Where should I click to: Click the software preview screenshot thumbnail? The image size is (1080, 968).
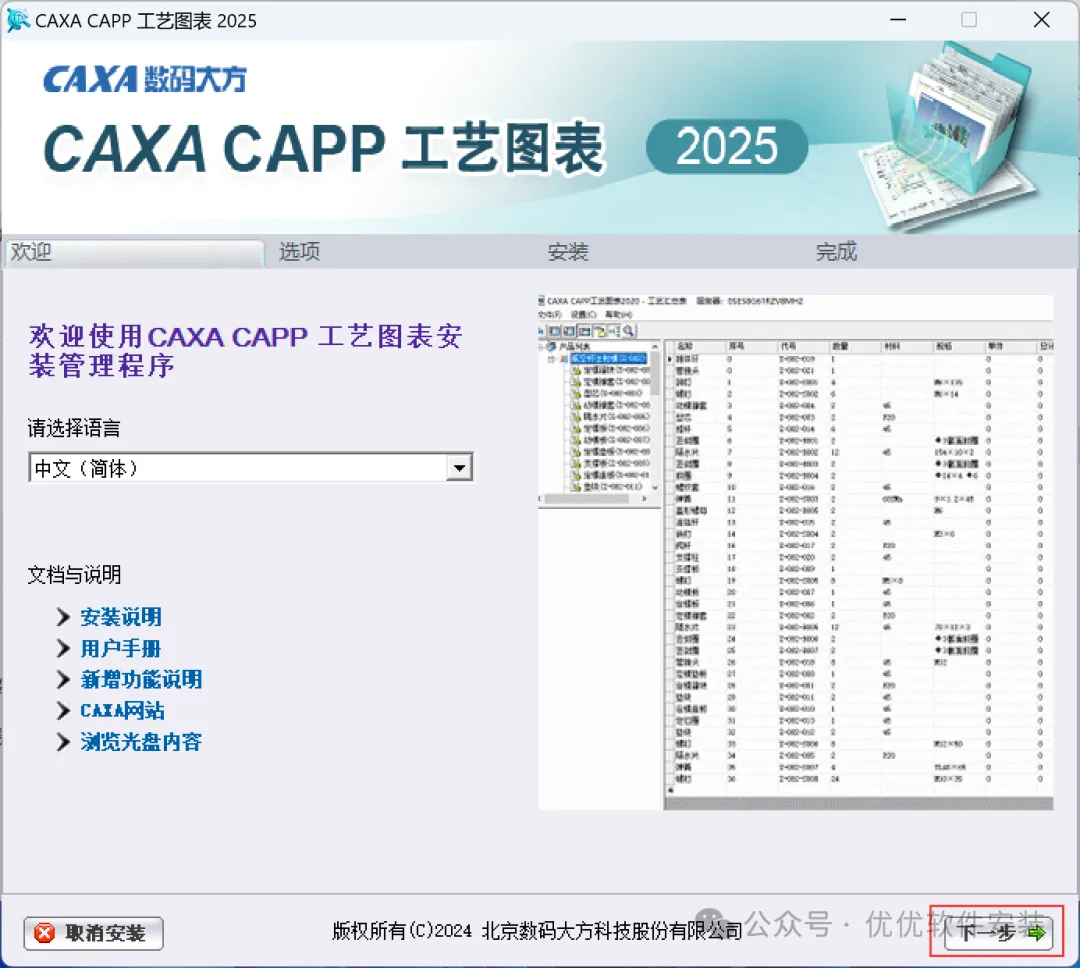coord(796,552)
